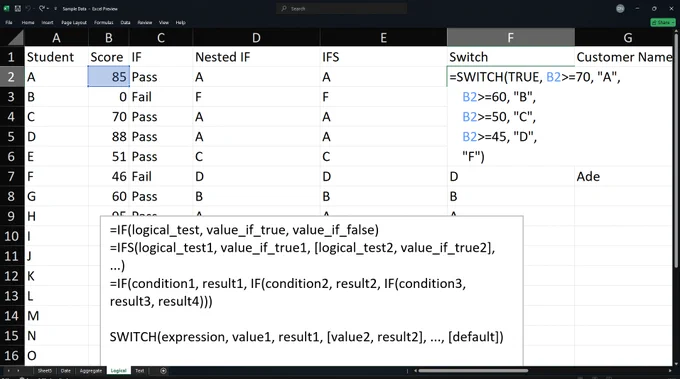Click into the Search box in the title bar
Screen dimensions: 680x379
(x=342, y=8)
